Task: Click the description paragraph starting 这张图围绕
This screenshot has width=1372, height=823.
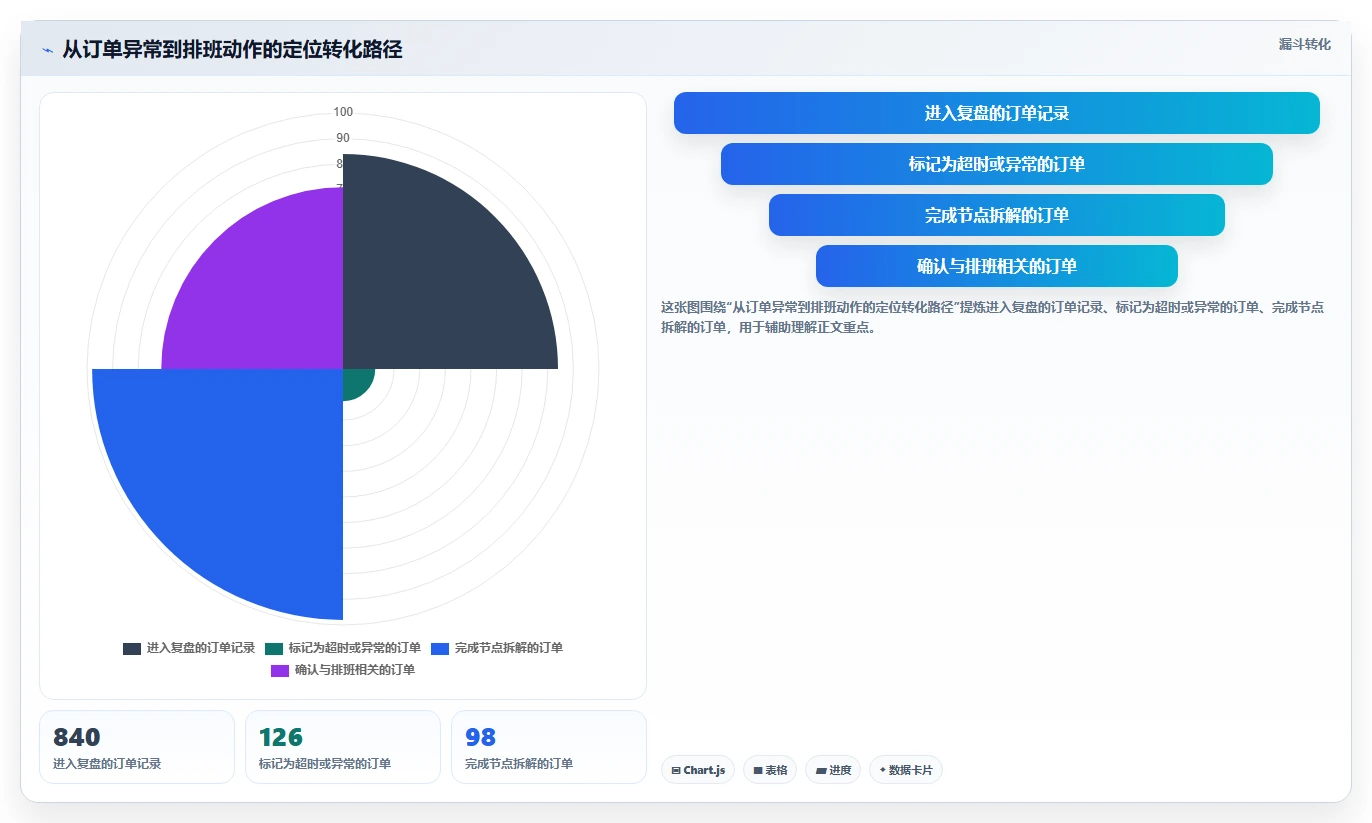Action: coord(995,317)
